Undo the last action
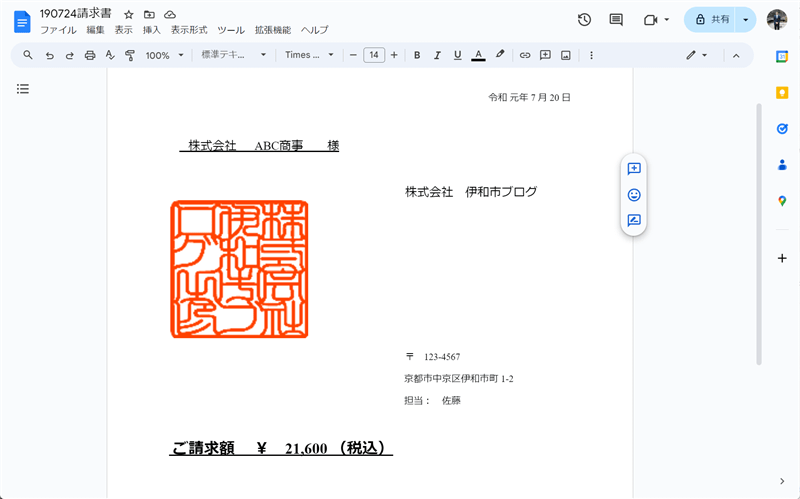Image resolution: width=800 pixels, height=499 pixels. 49,55
